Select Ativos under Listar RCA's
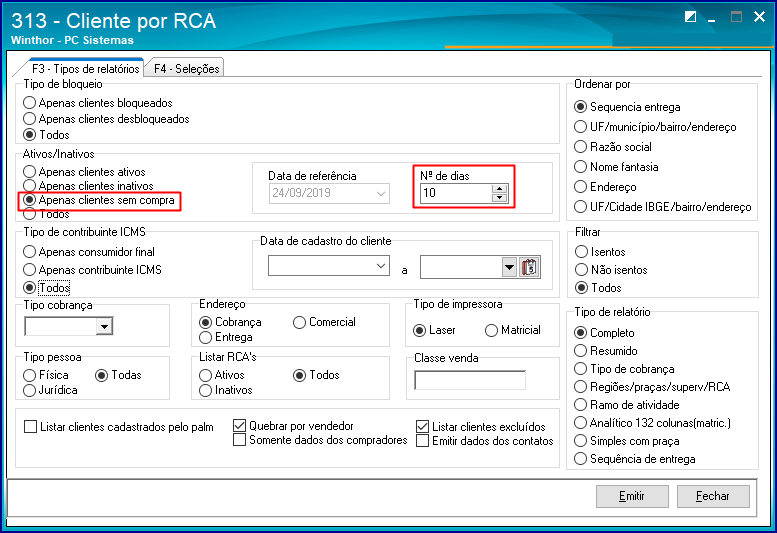 (x=222, y=375)
